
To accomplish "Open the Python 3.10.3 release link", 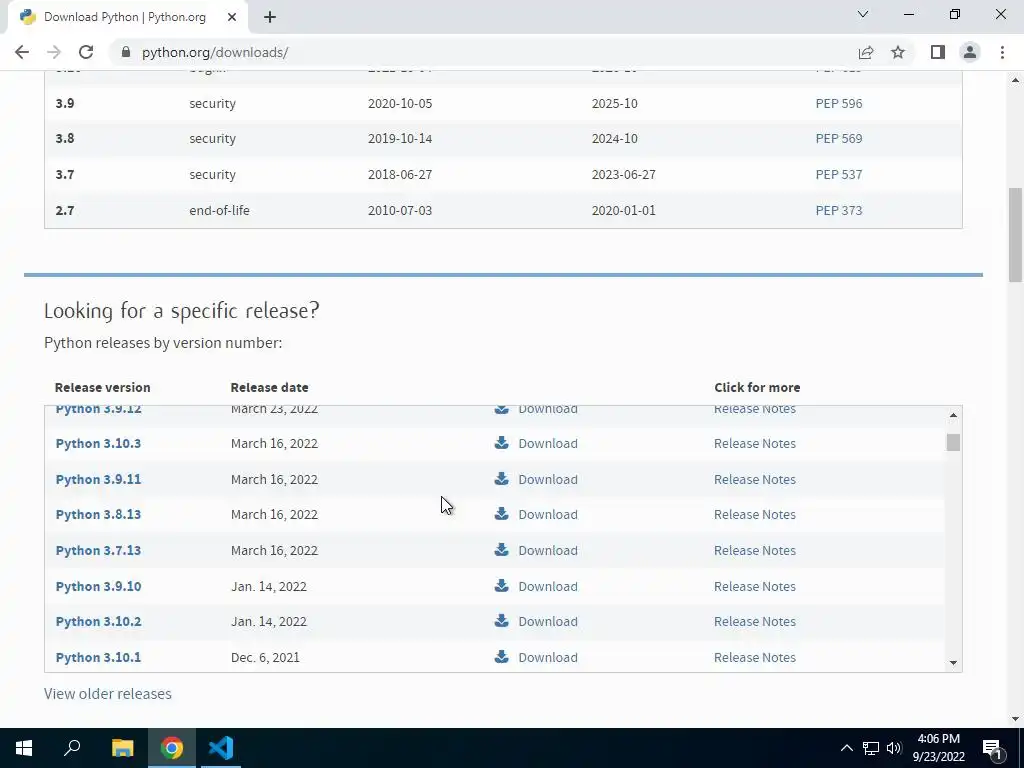I will coord(98,443).
